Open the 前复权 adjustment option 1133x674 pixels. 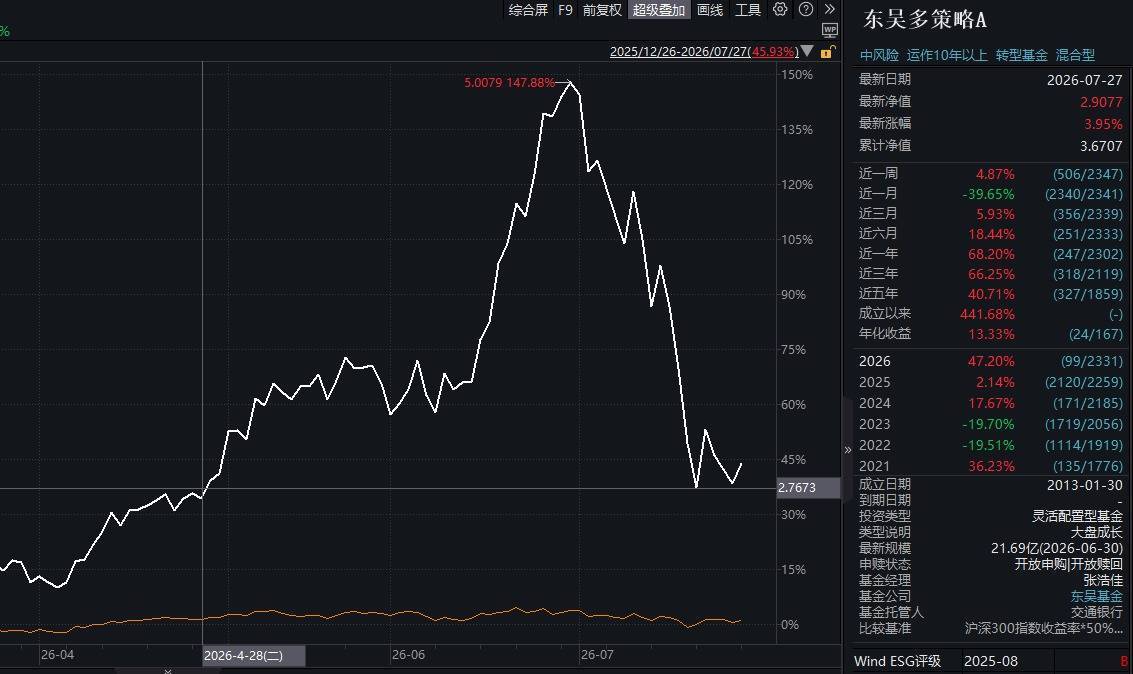pos(602,10)
